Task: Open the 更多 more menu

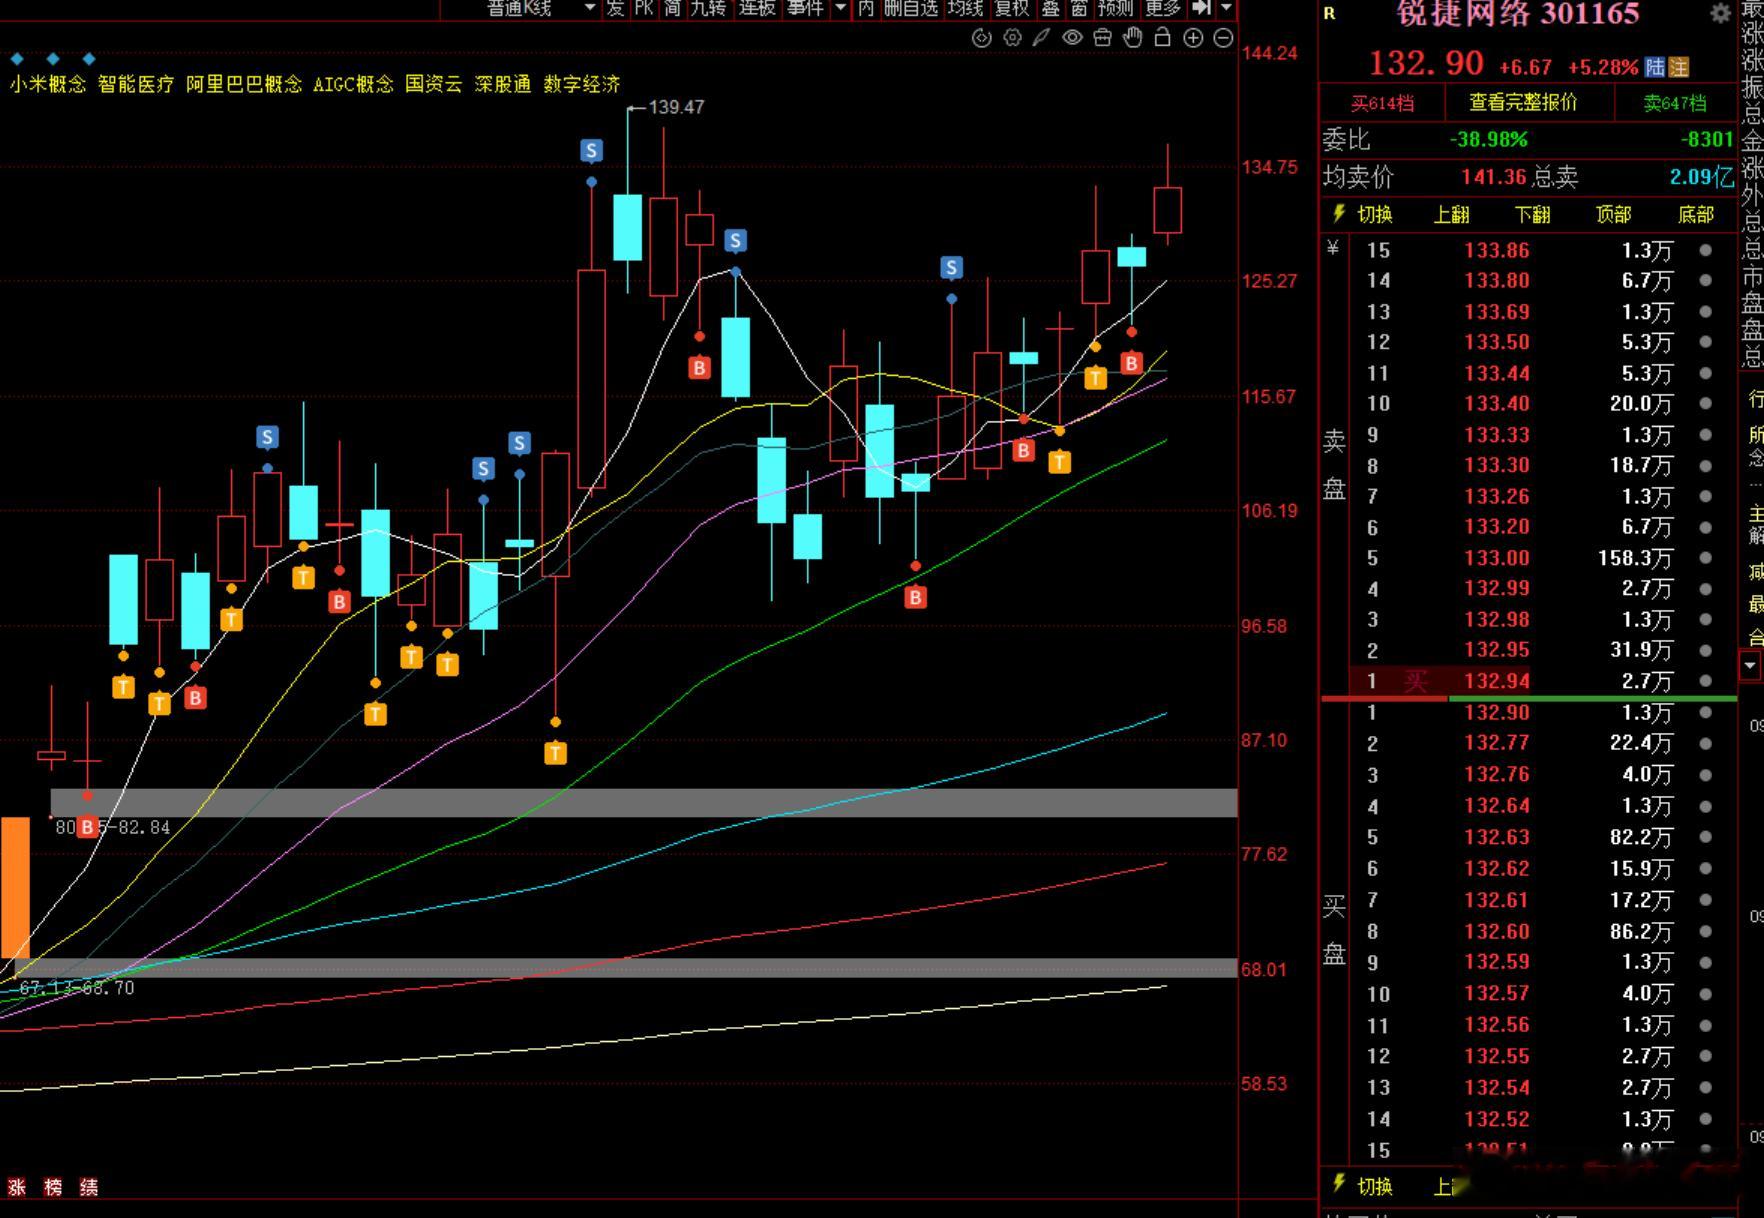Action: (x=1163, y=8)
